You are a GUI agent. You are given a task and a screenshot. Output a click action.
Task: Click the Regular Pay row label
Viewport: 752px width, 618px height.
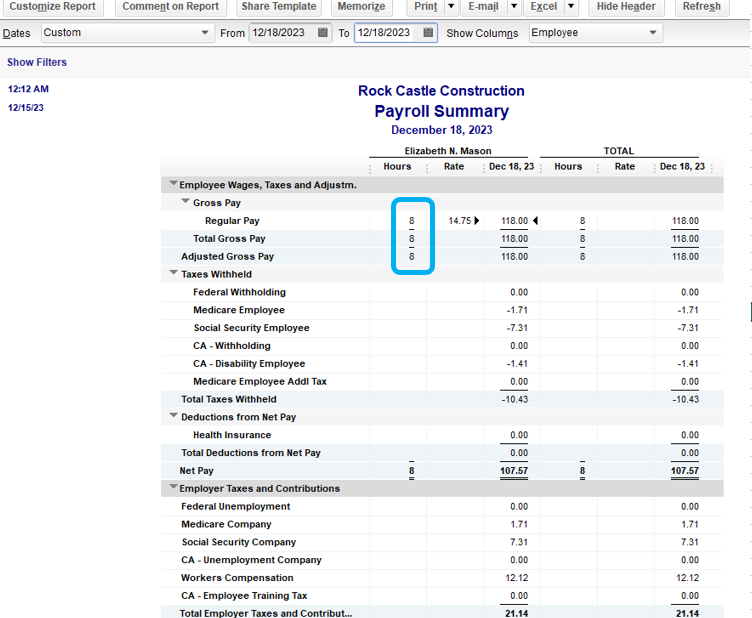232,221
